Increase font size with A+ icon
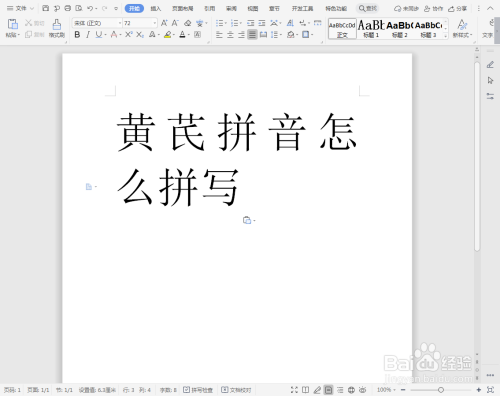500x396 pixels. click(164, 23)
